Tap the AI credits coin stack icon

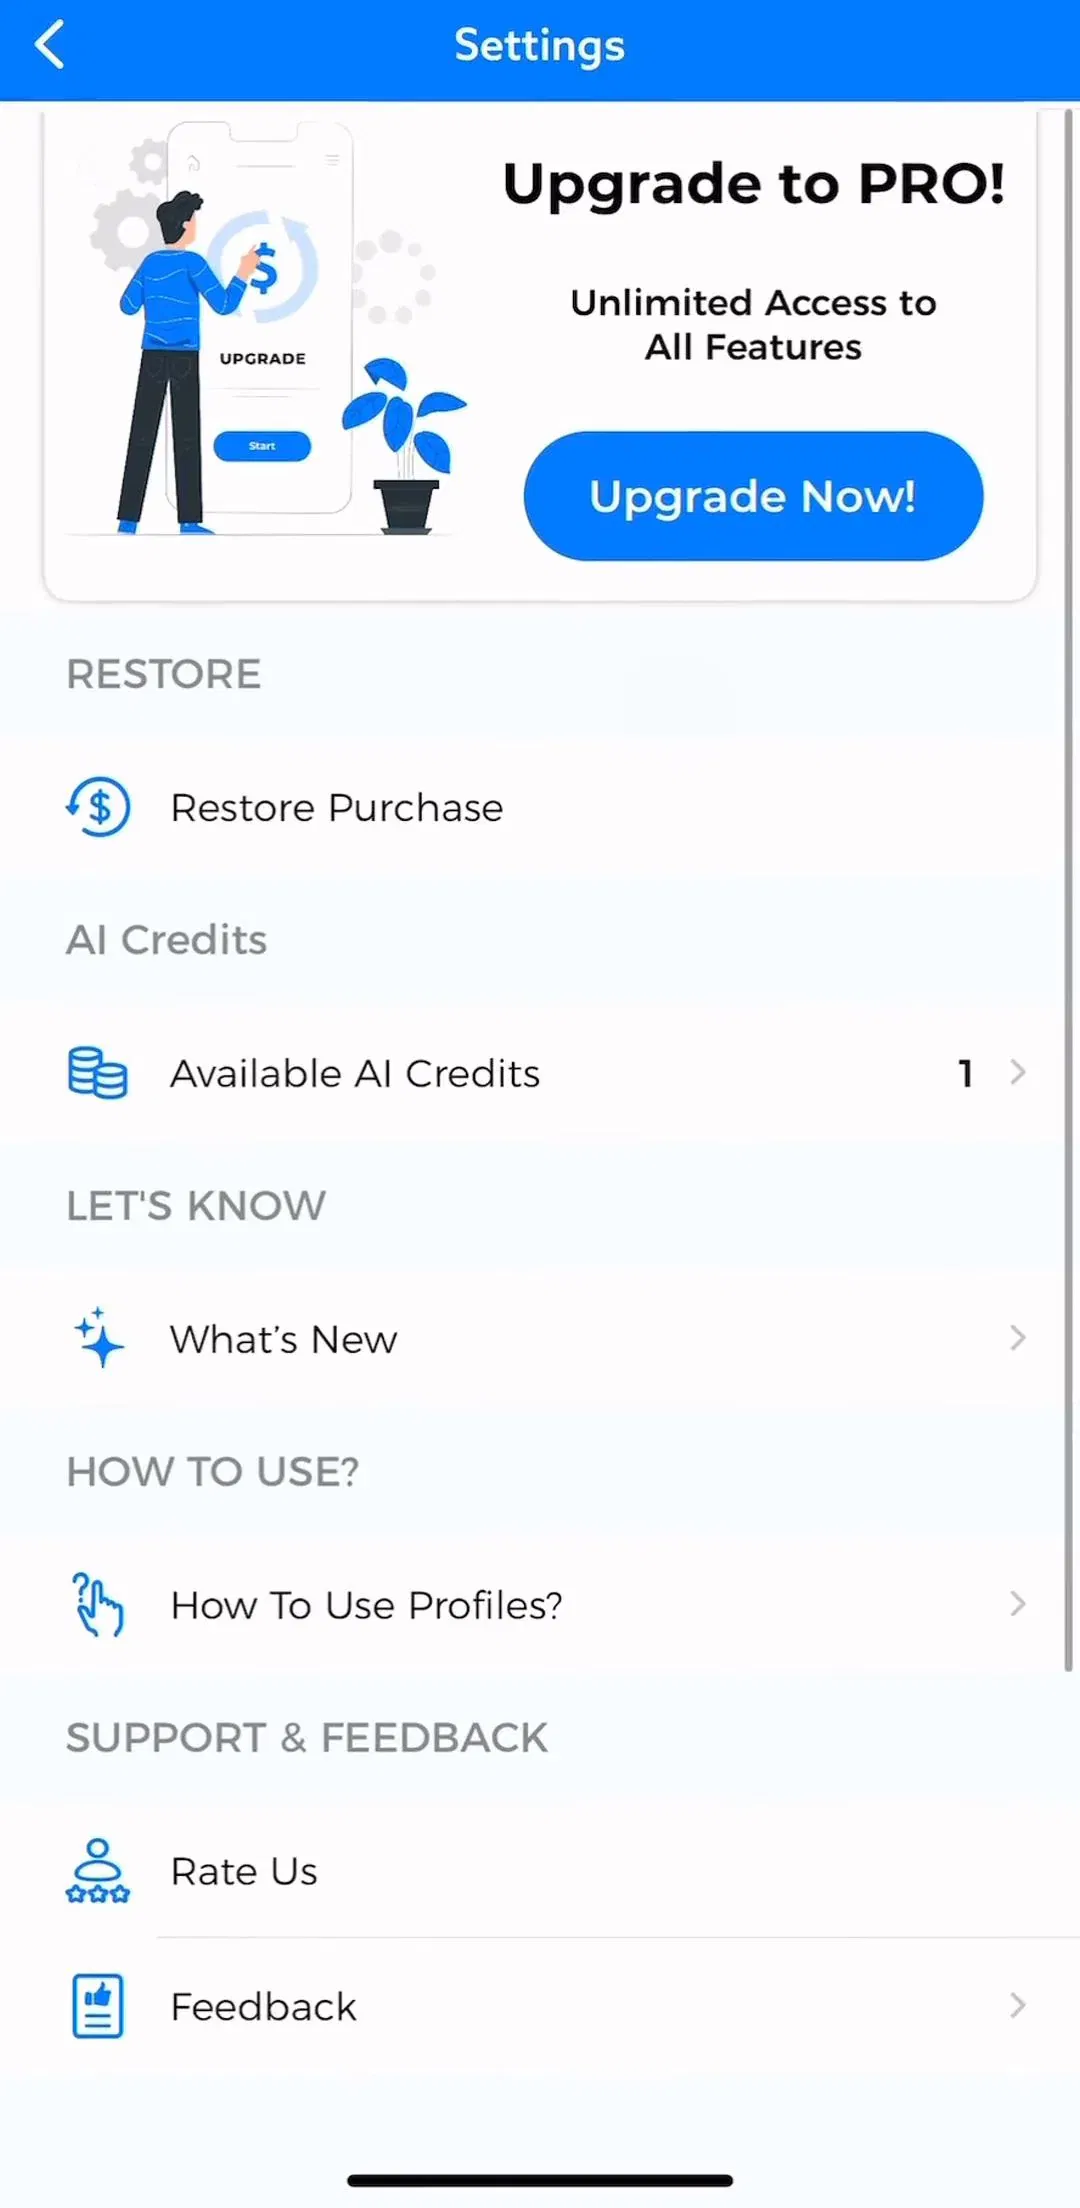tap(97, 1073)
